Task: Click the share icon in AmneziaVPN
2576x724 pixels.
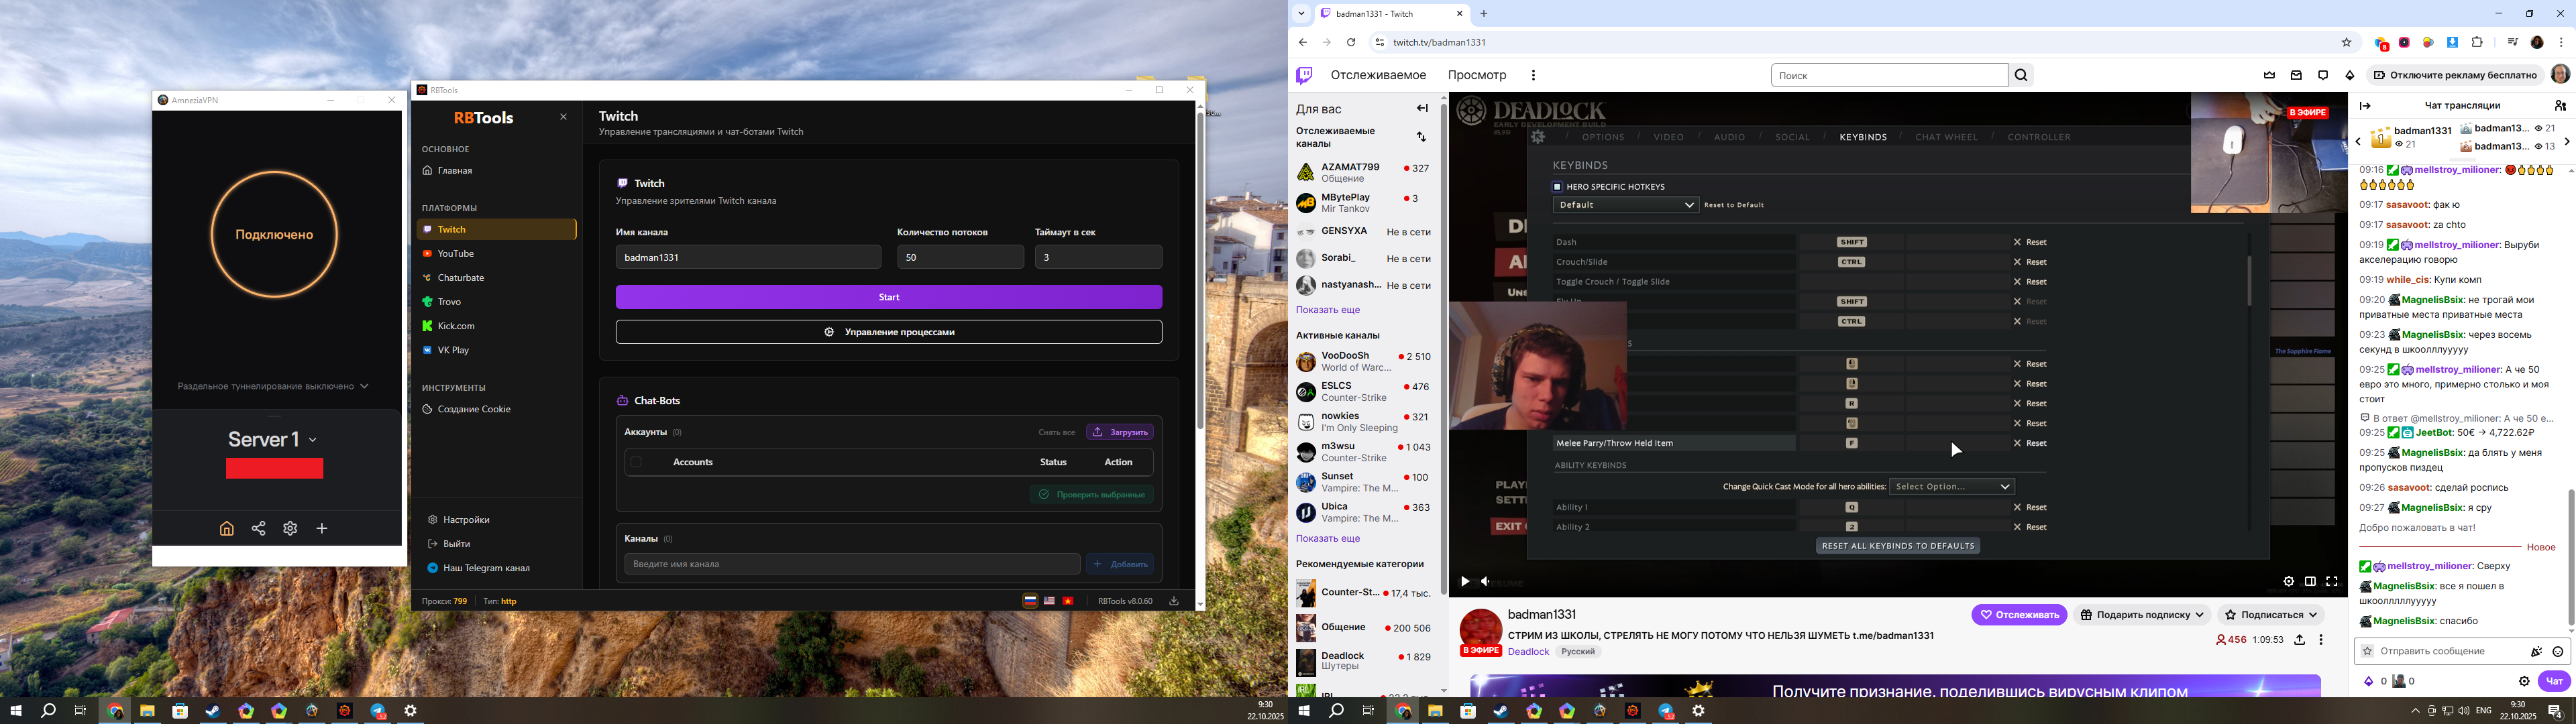Action: click(x=258, y=528)
